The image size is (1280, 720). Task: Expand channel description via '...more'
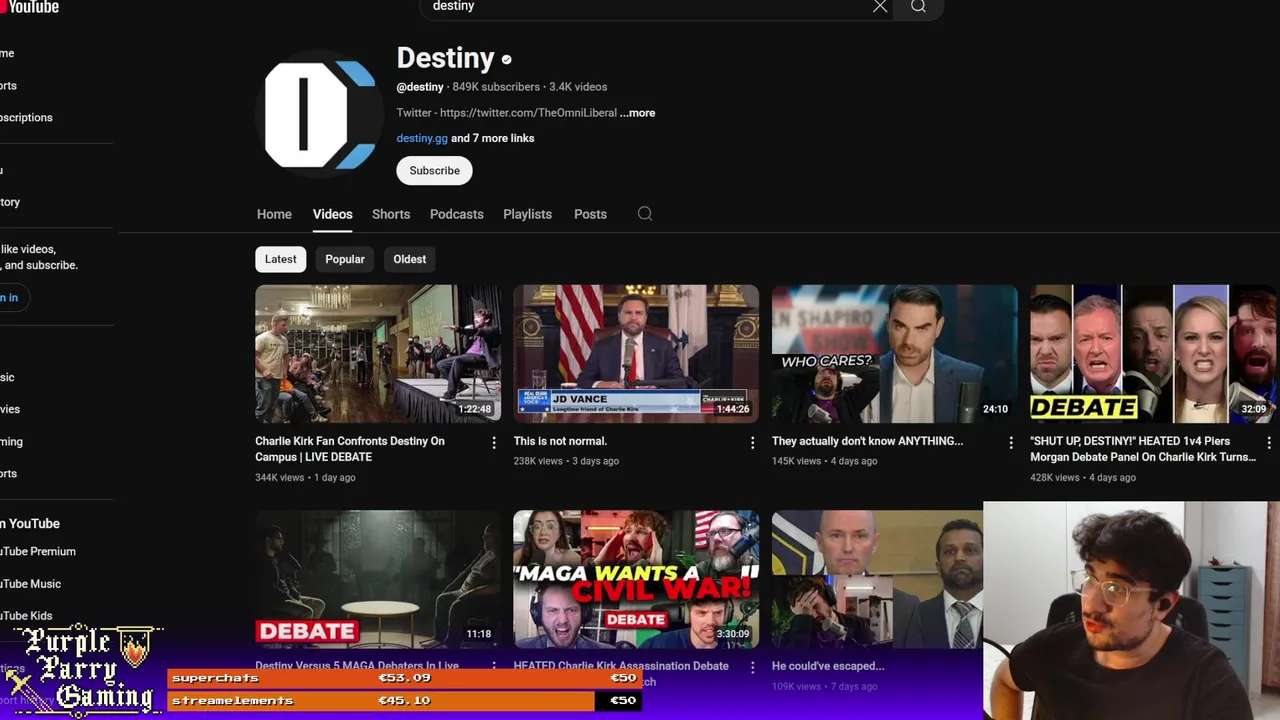click(638, 113)
